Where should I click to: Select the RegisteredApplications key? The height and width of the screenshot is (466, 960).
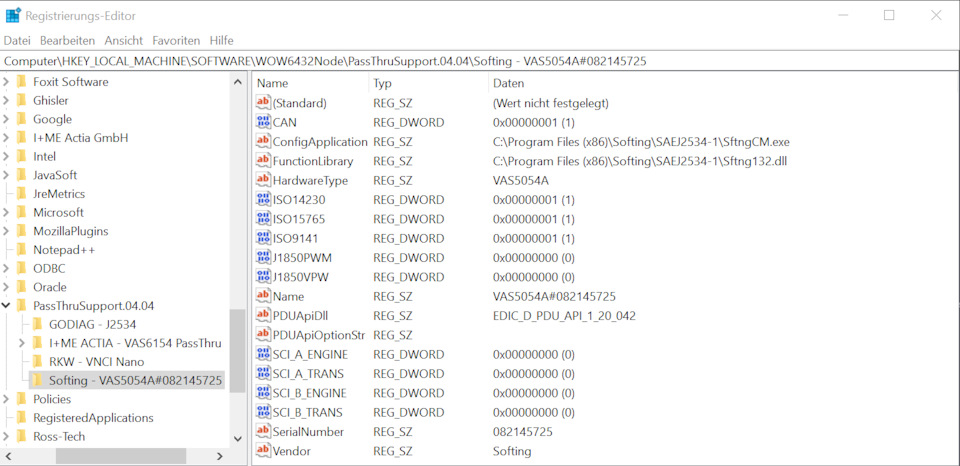93,418
